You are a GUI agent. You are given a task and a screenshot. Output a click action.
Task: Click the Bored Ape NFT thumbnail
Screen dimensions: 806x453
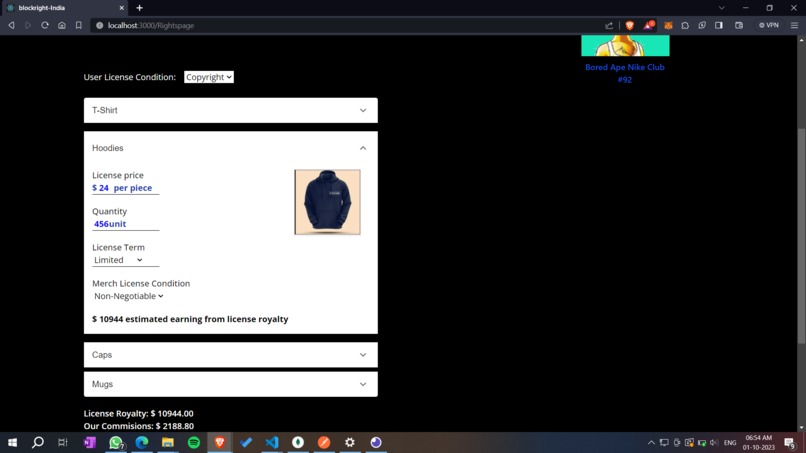coord(625,46)
